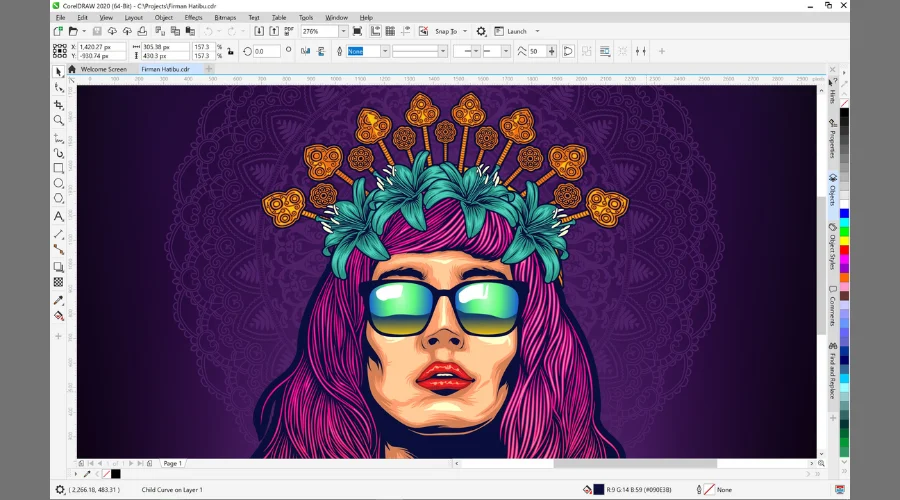Click blue swatch in color palette
This screenshot has height=500, width=900.
click(x=844, y=214)
